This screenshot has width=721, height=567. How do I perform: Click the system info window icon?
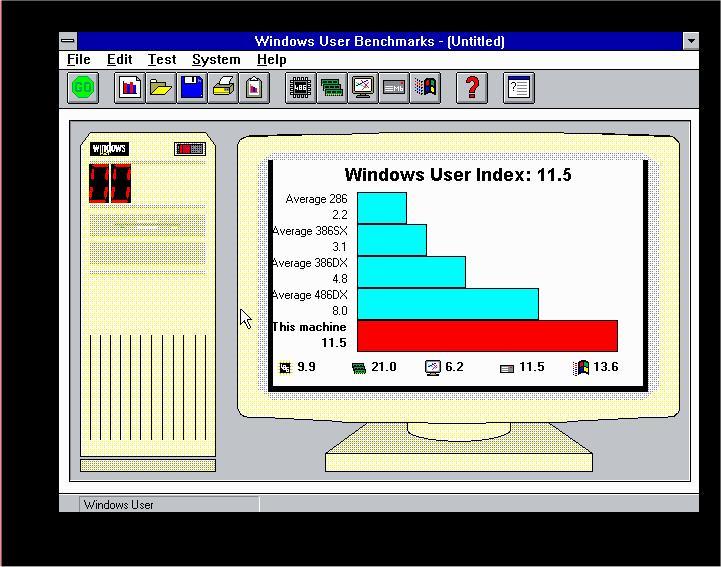click(519, 87)
